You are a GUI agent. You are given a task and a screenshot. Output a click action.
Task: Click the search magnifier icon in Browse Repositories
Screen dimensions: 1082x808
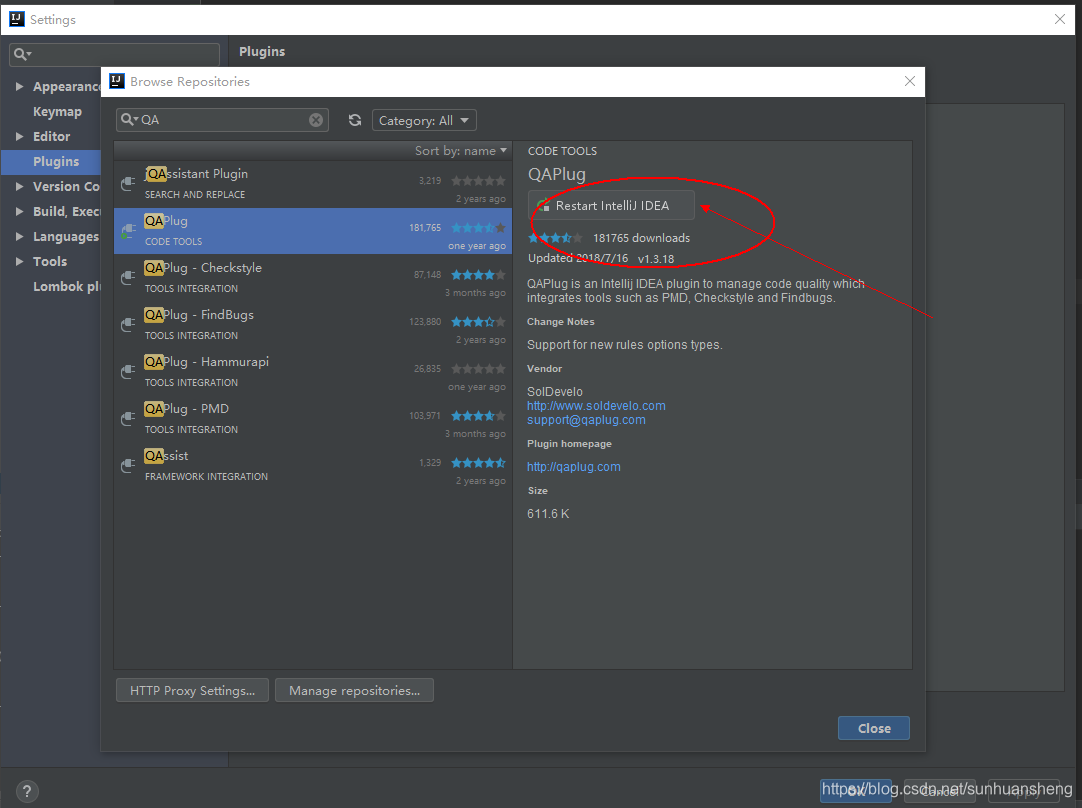coord(129,119)
